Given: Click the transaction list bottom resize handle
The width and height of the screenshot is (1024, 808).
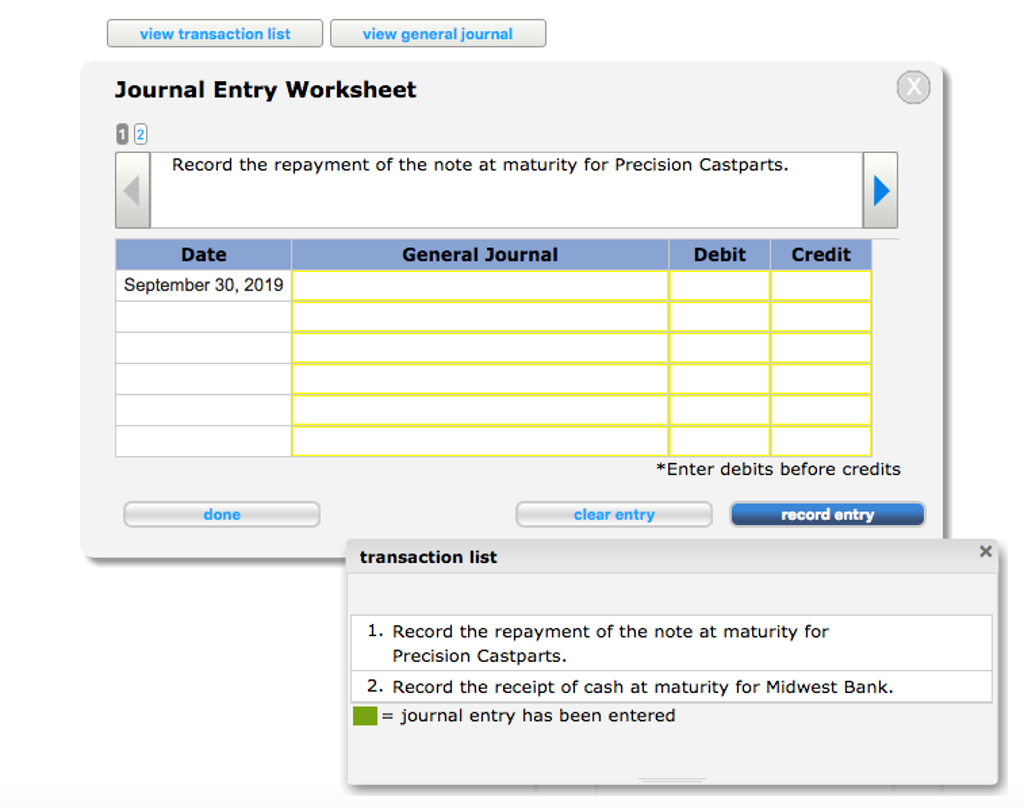Looking at the screenshot, I should (672, 780).
